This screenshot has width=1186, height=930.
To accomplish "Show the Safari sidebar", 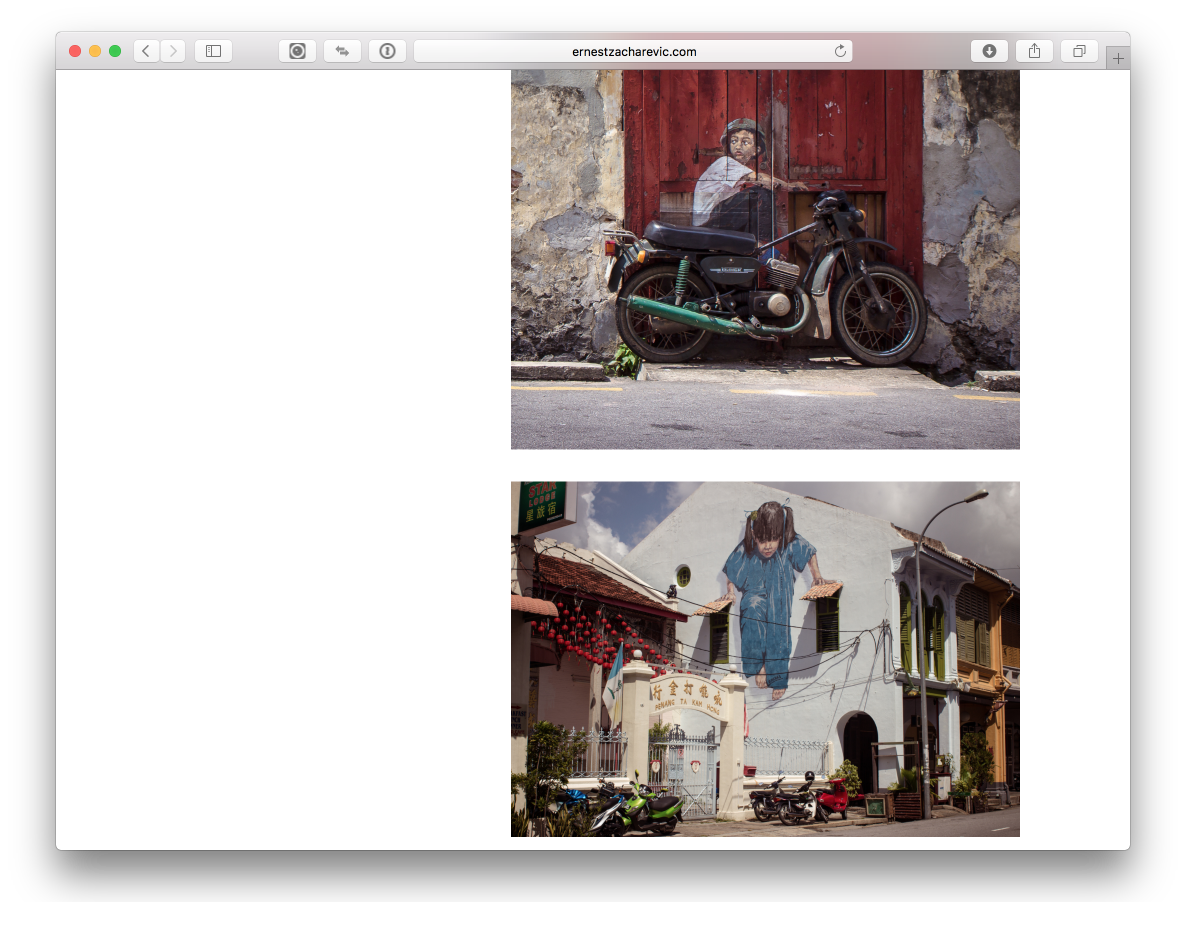I will 213,51.
